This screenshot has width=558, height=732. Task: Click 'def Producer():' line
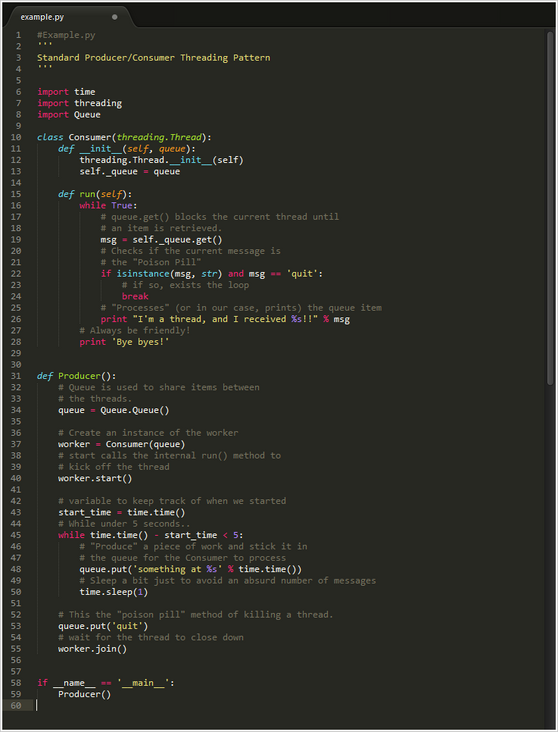point(77,376)
